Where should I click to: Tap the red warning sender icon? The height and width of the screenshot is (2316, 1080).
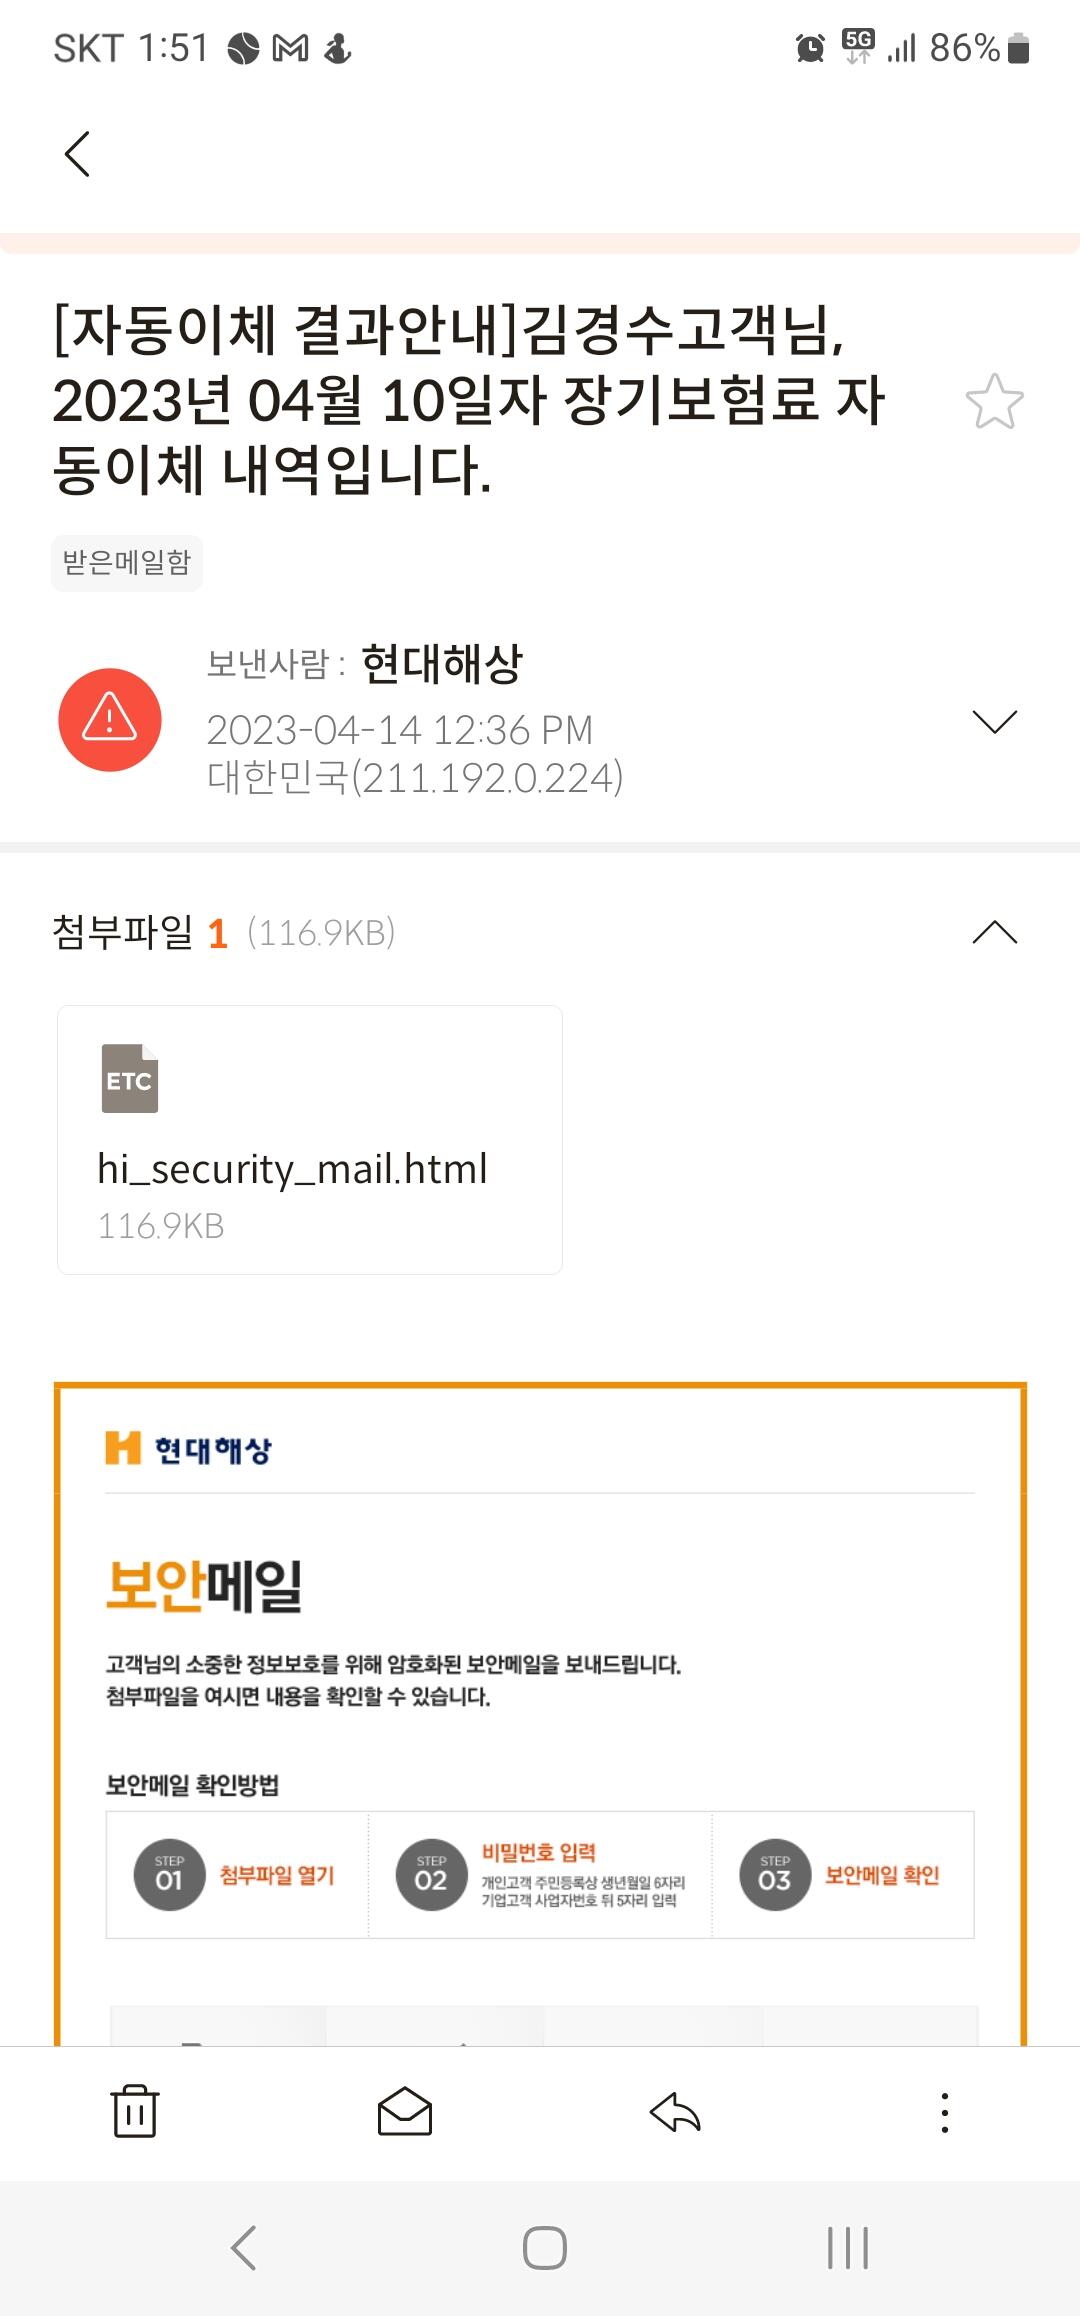click(x=110, y=719)
